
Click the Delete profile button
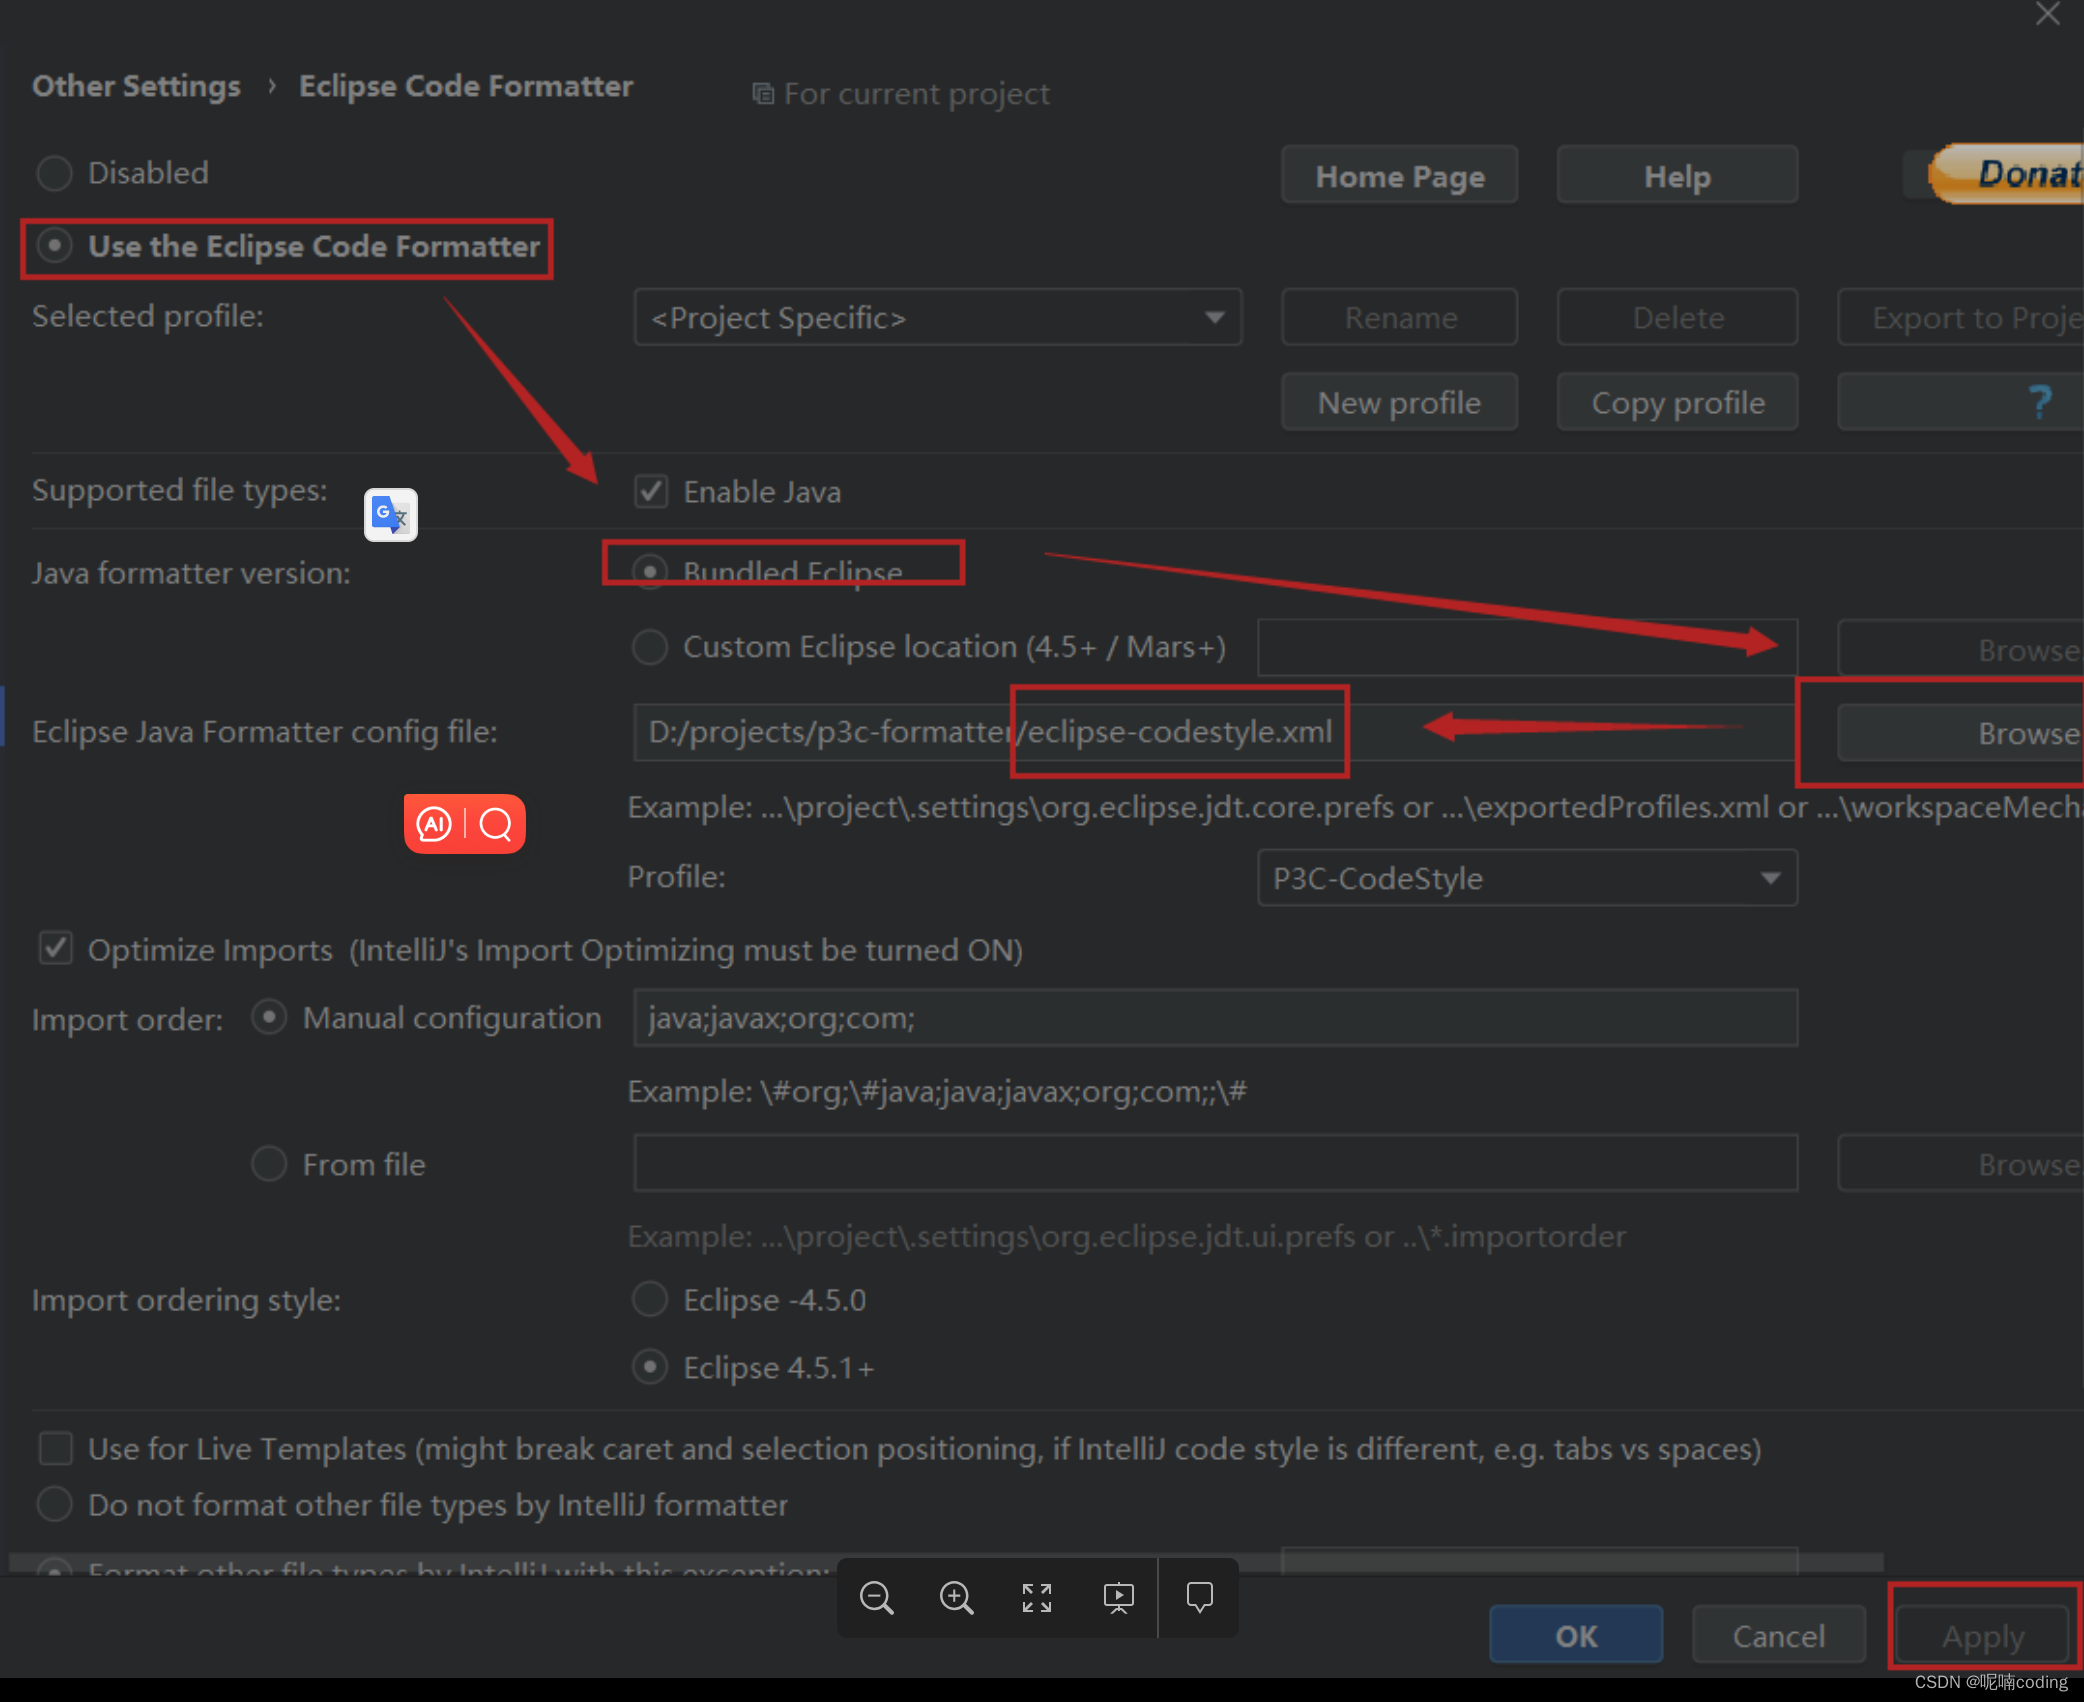pos(1677,318)
